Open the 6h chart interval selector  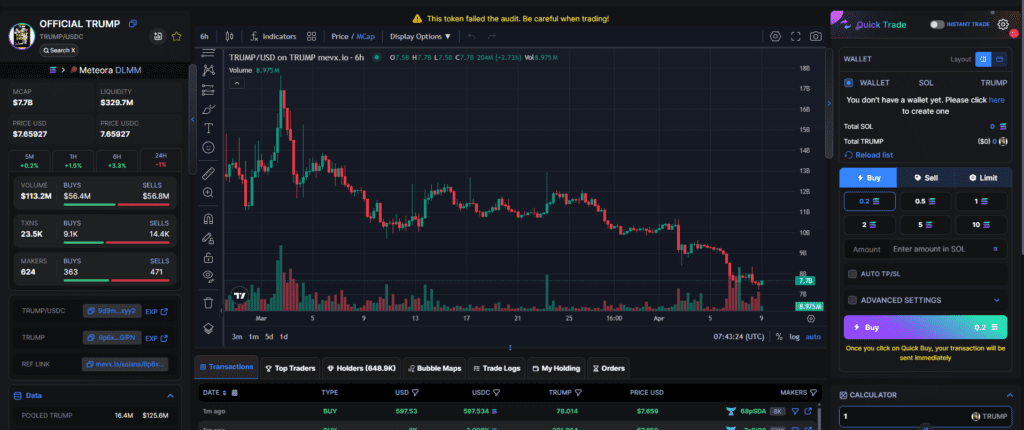pyautogui.click(x=204, y=37)
